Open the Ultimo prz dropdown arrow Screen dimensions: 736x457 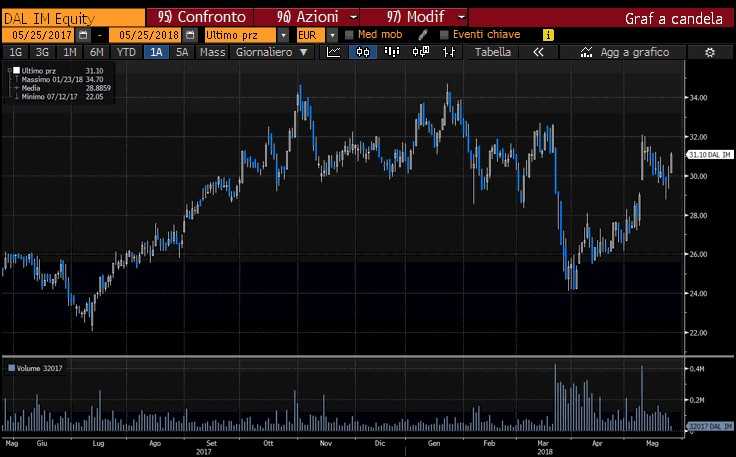pos(283,35)
